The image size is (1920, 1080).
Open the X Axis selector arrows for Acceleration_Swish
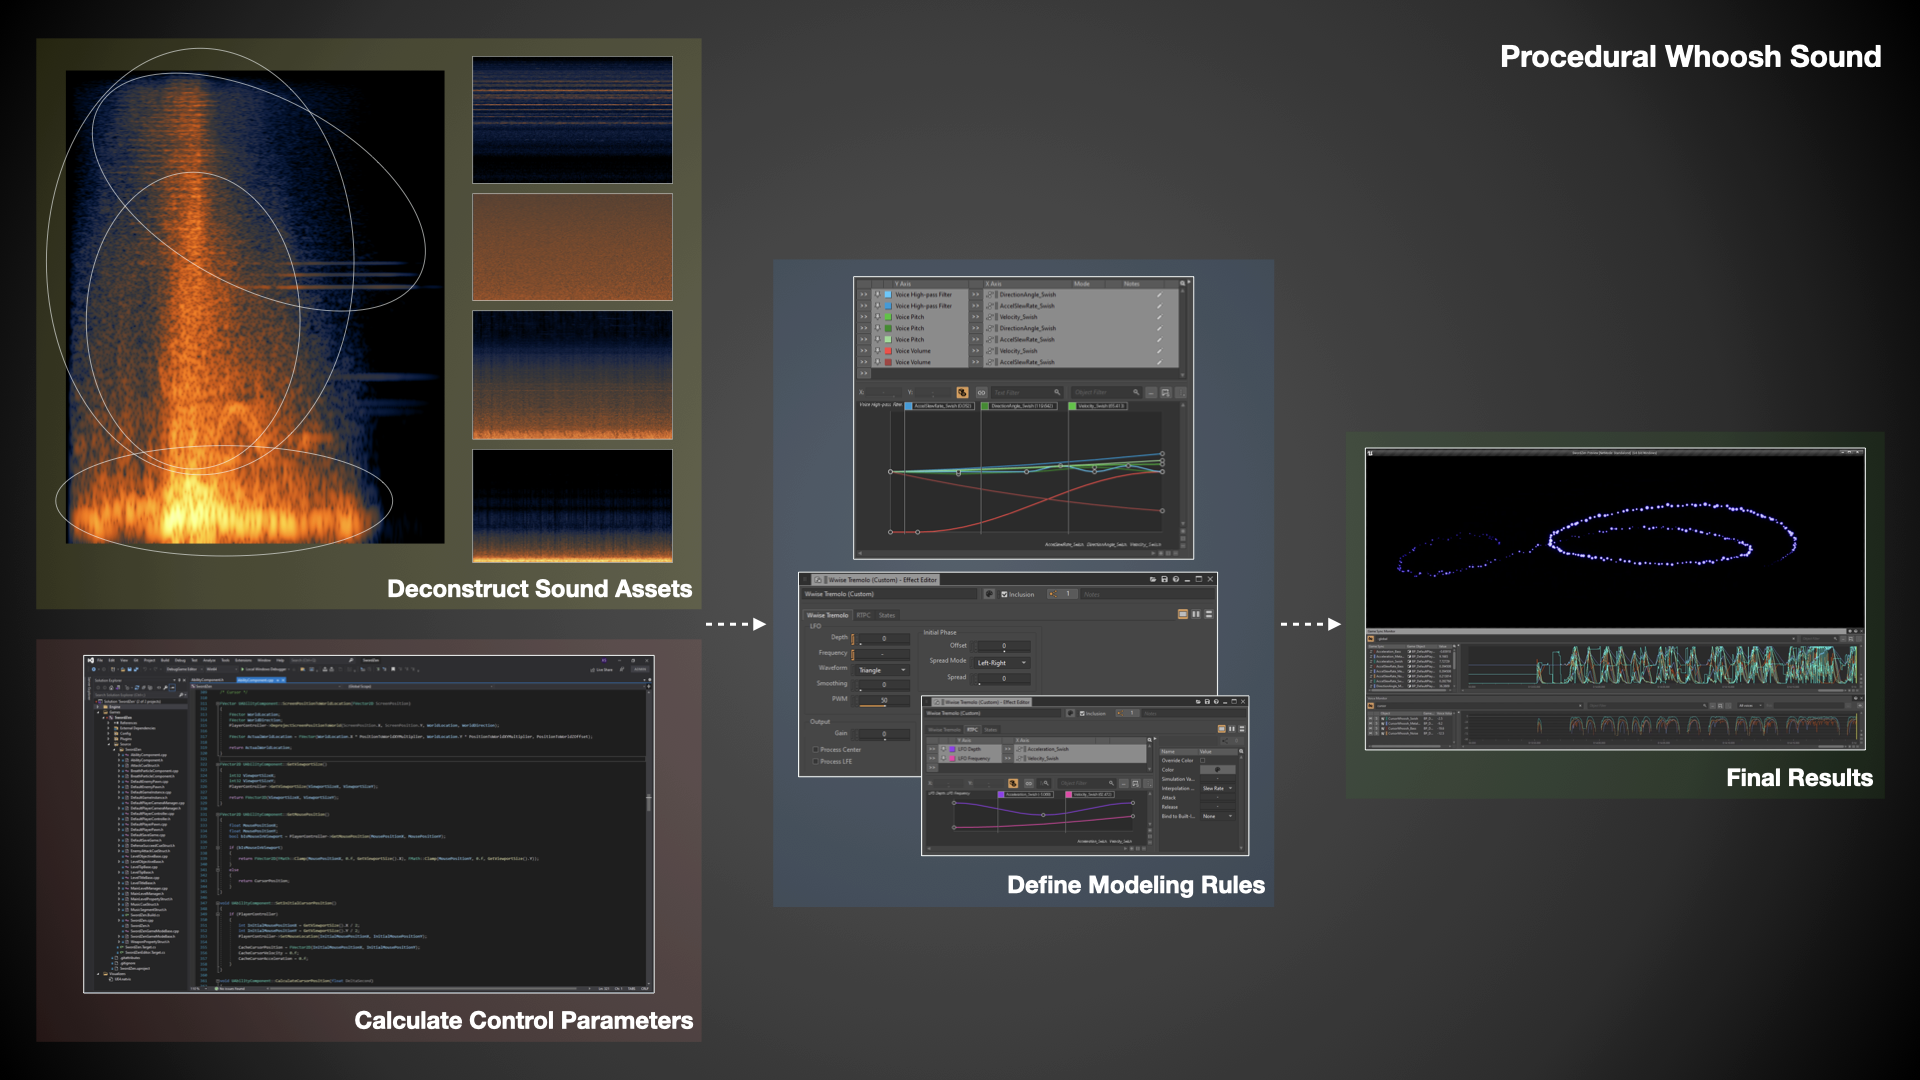(x=1008, y=749)
